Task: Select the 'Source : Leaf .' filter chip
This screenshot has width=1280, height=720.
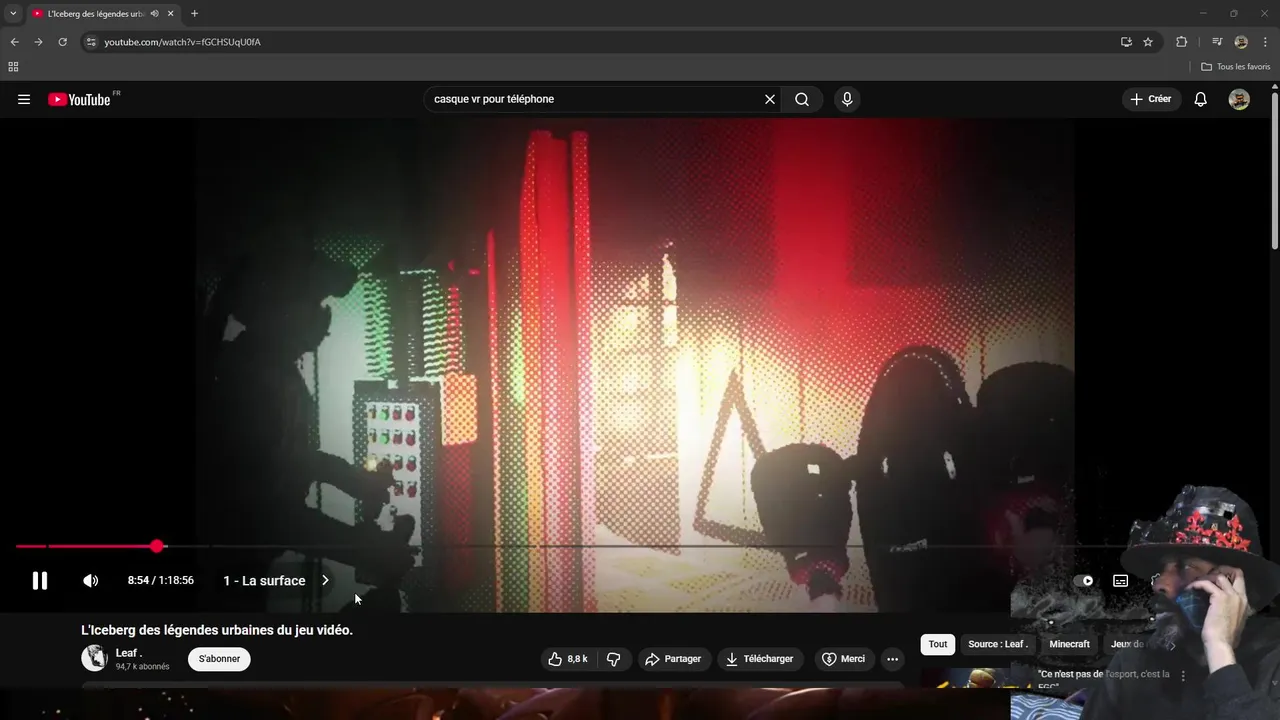Action: (998, 644)
